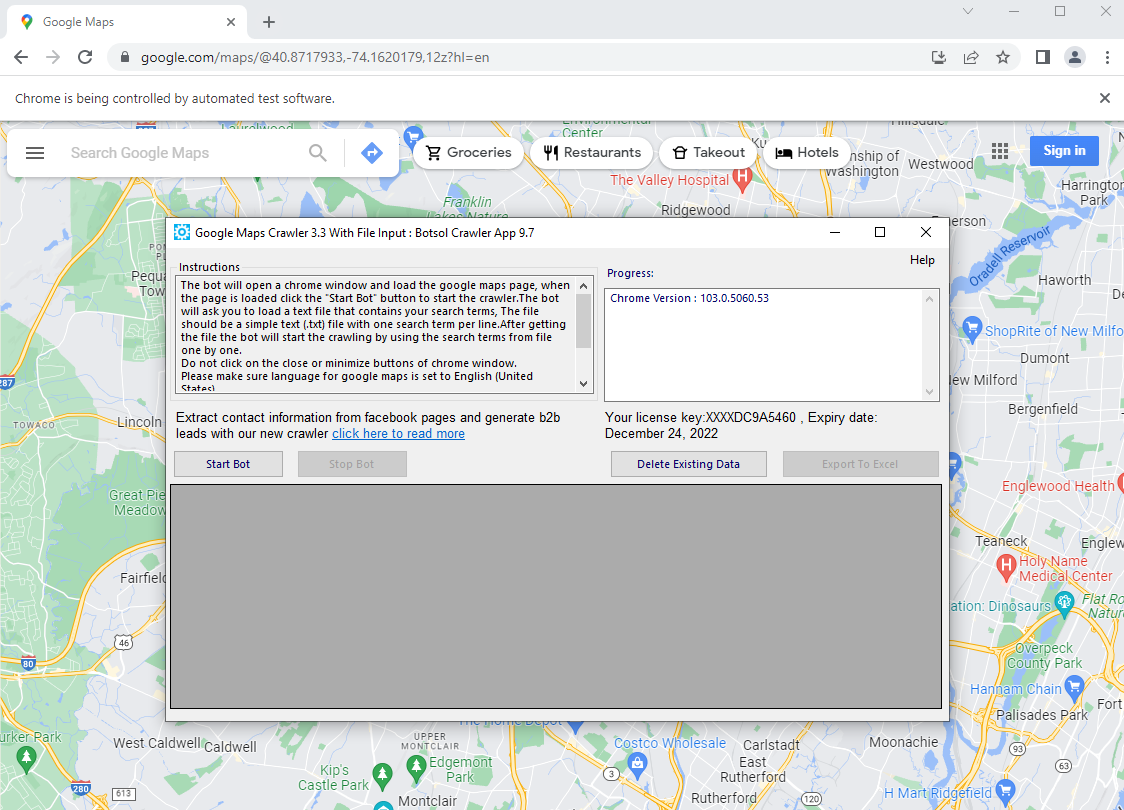Reload the page in Chrome
Image resolution: width=1124 pixels, height=810 pixels.
click(85, 57)
